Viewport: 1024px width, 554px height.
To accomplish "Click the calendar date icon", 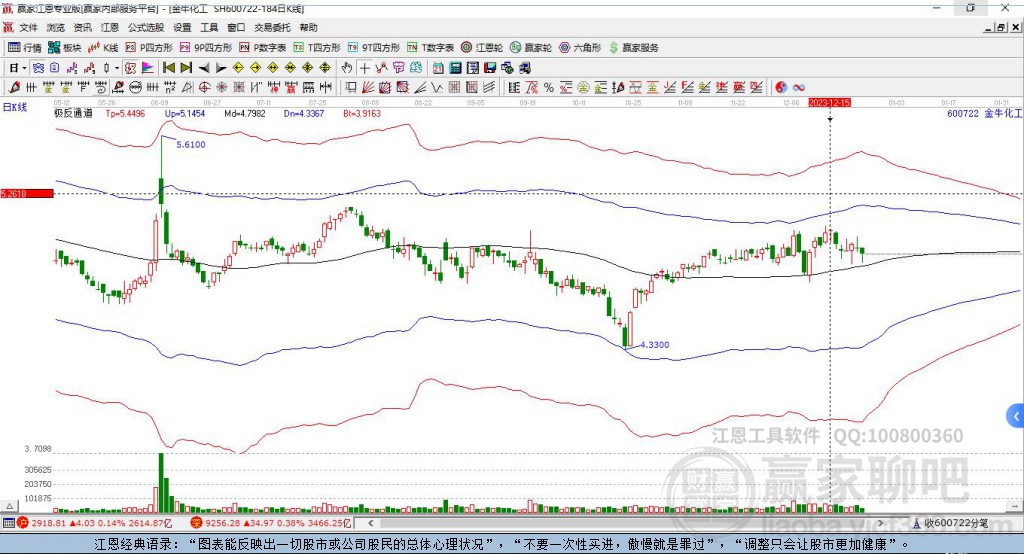I will (438, 68).
